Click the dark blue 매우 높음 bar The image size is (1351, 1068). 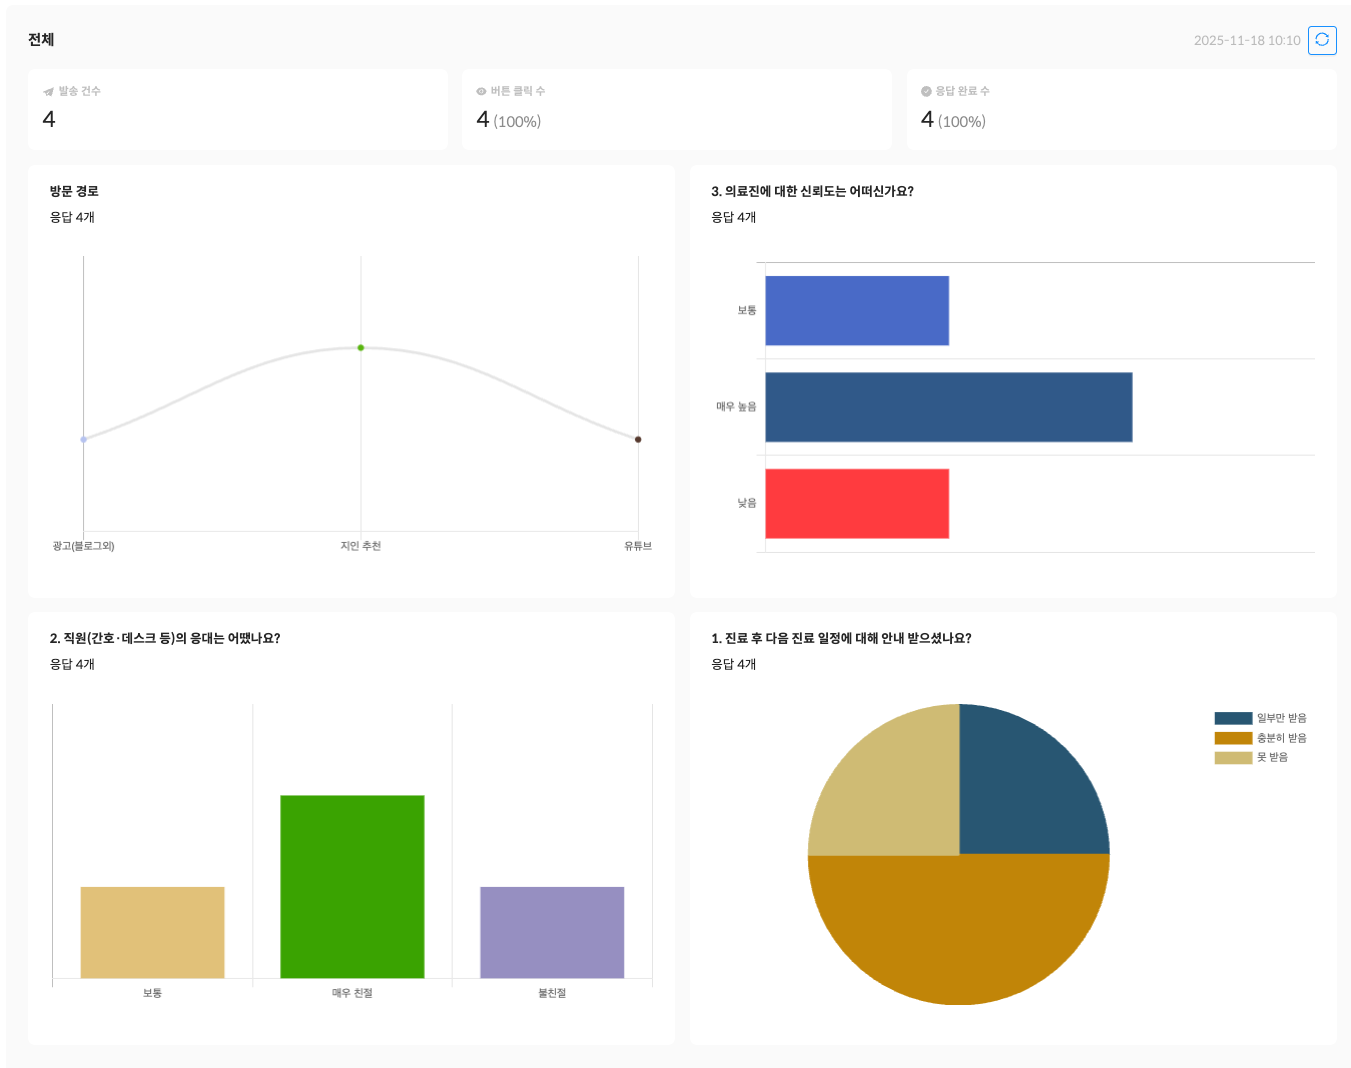click(x=949, y=407)
